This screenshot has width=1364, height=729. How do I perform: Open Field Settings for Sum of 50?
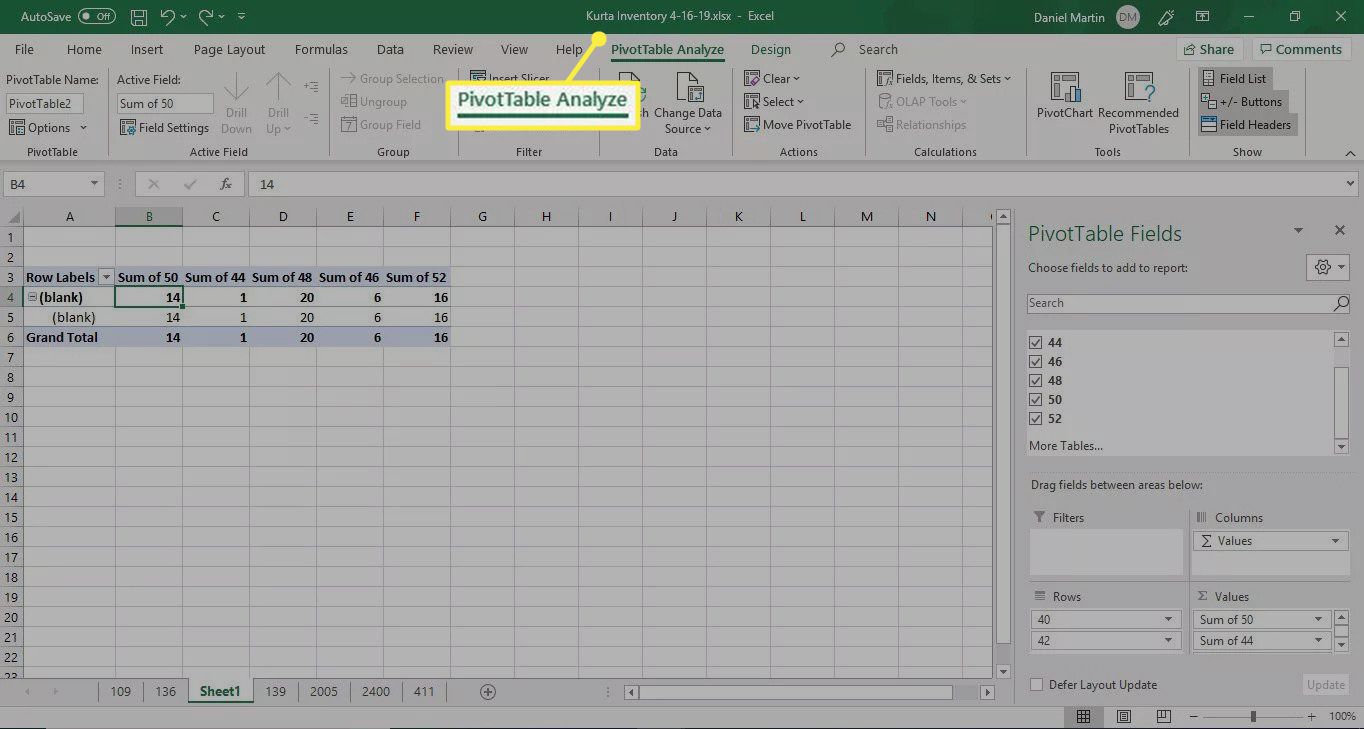[x=164, y=127]
